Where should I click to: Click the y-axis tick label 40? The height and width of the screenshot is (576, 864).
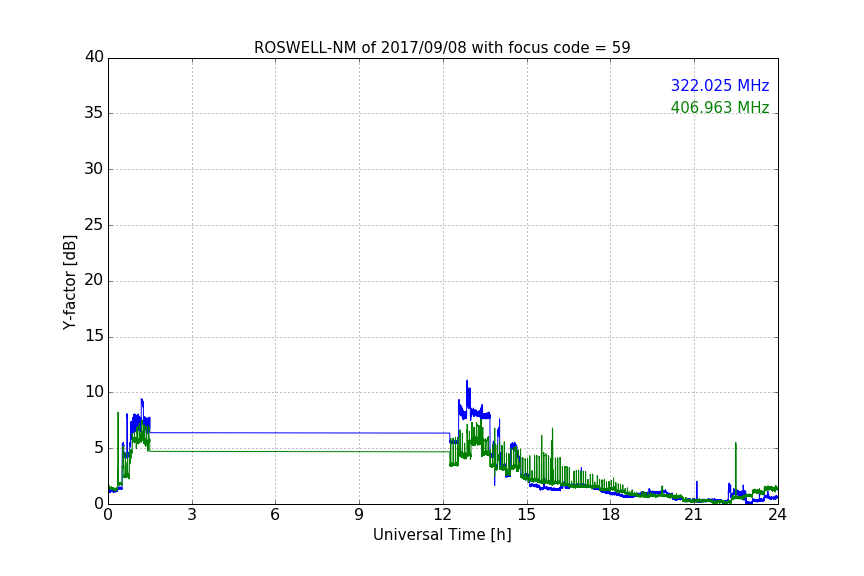click(x=94, y=57)
